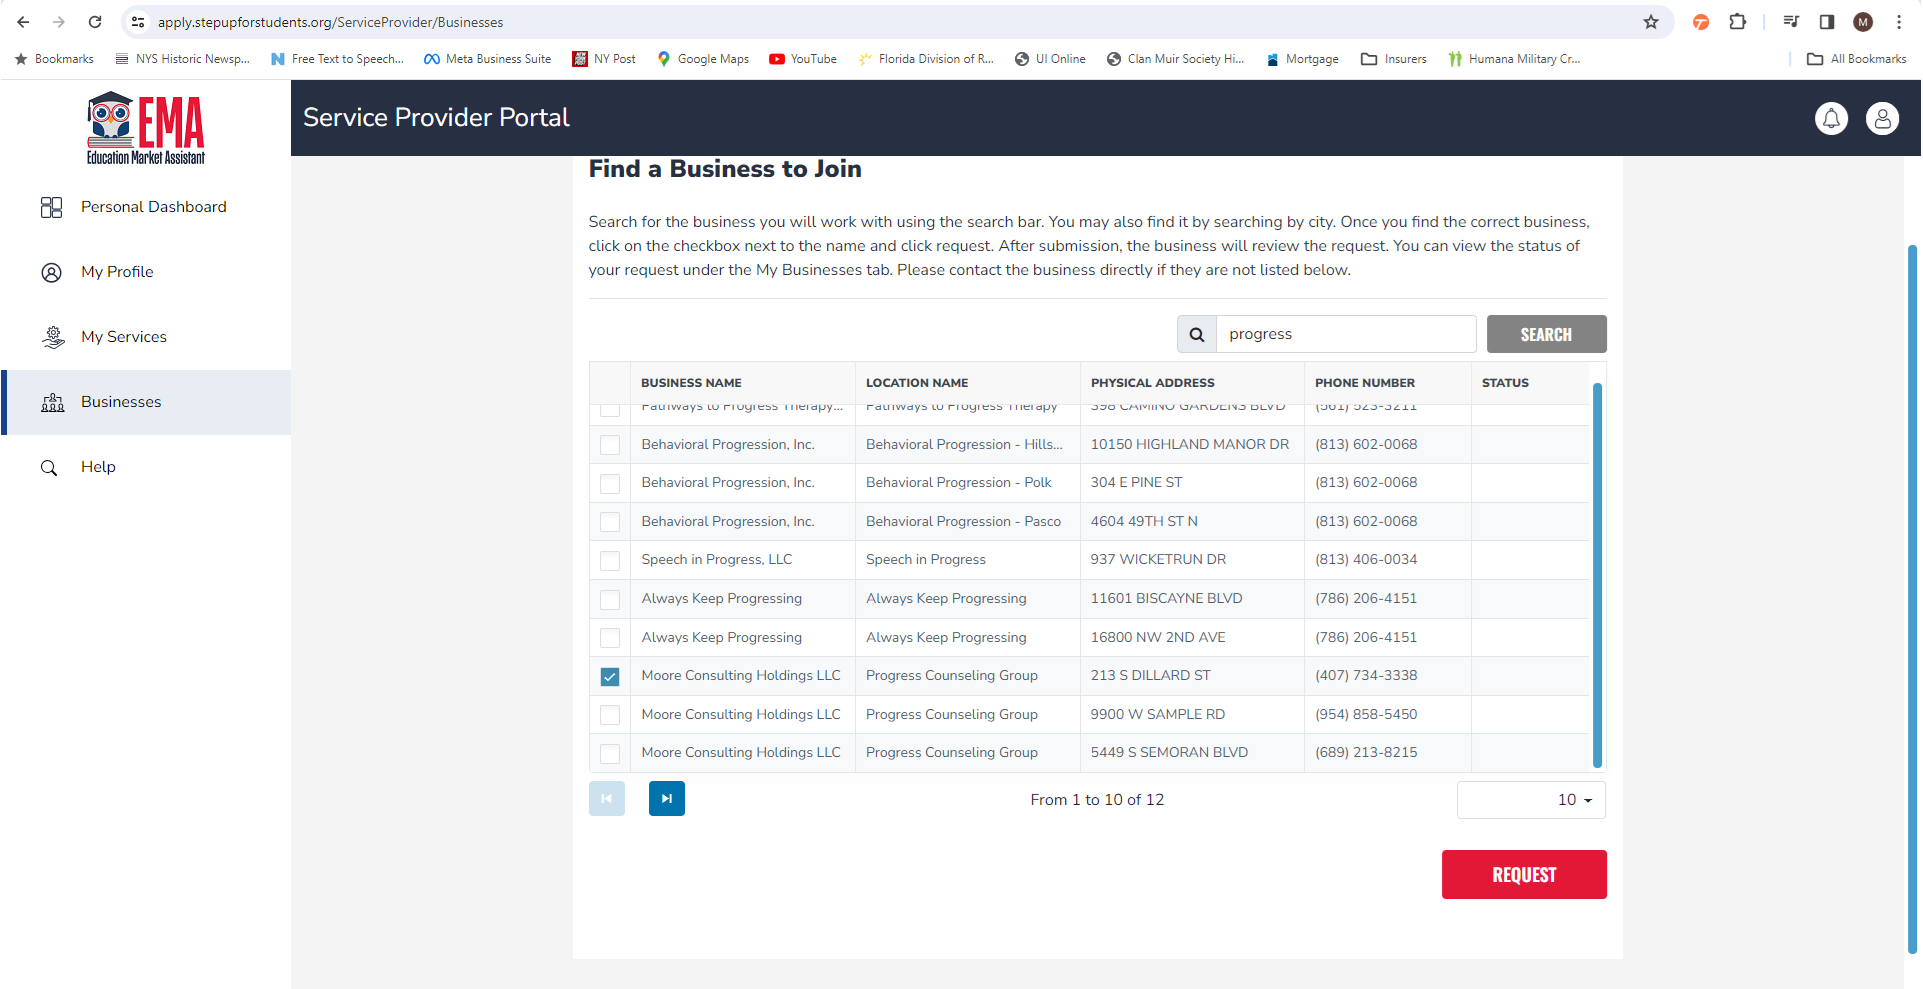Click the notification bell icon
Screen dimensions: 1923x989
[x=1831, y=119]
